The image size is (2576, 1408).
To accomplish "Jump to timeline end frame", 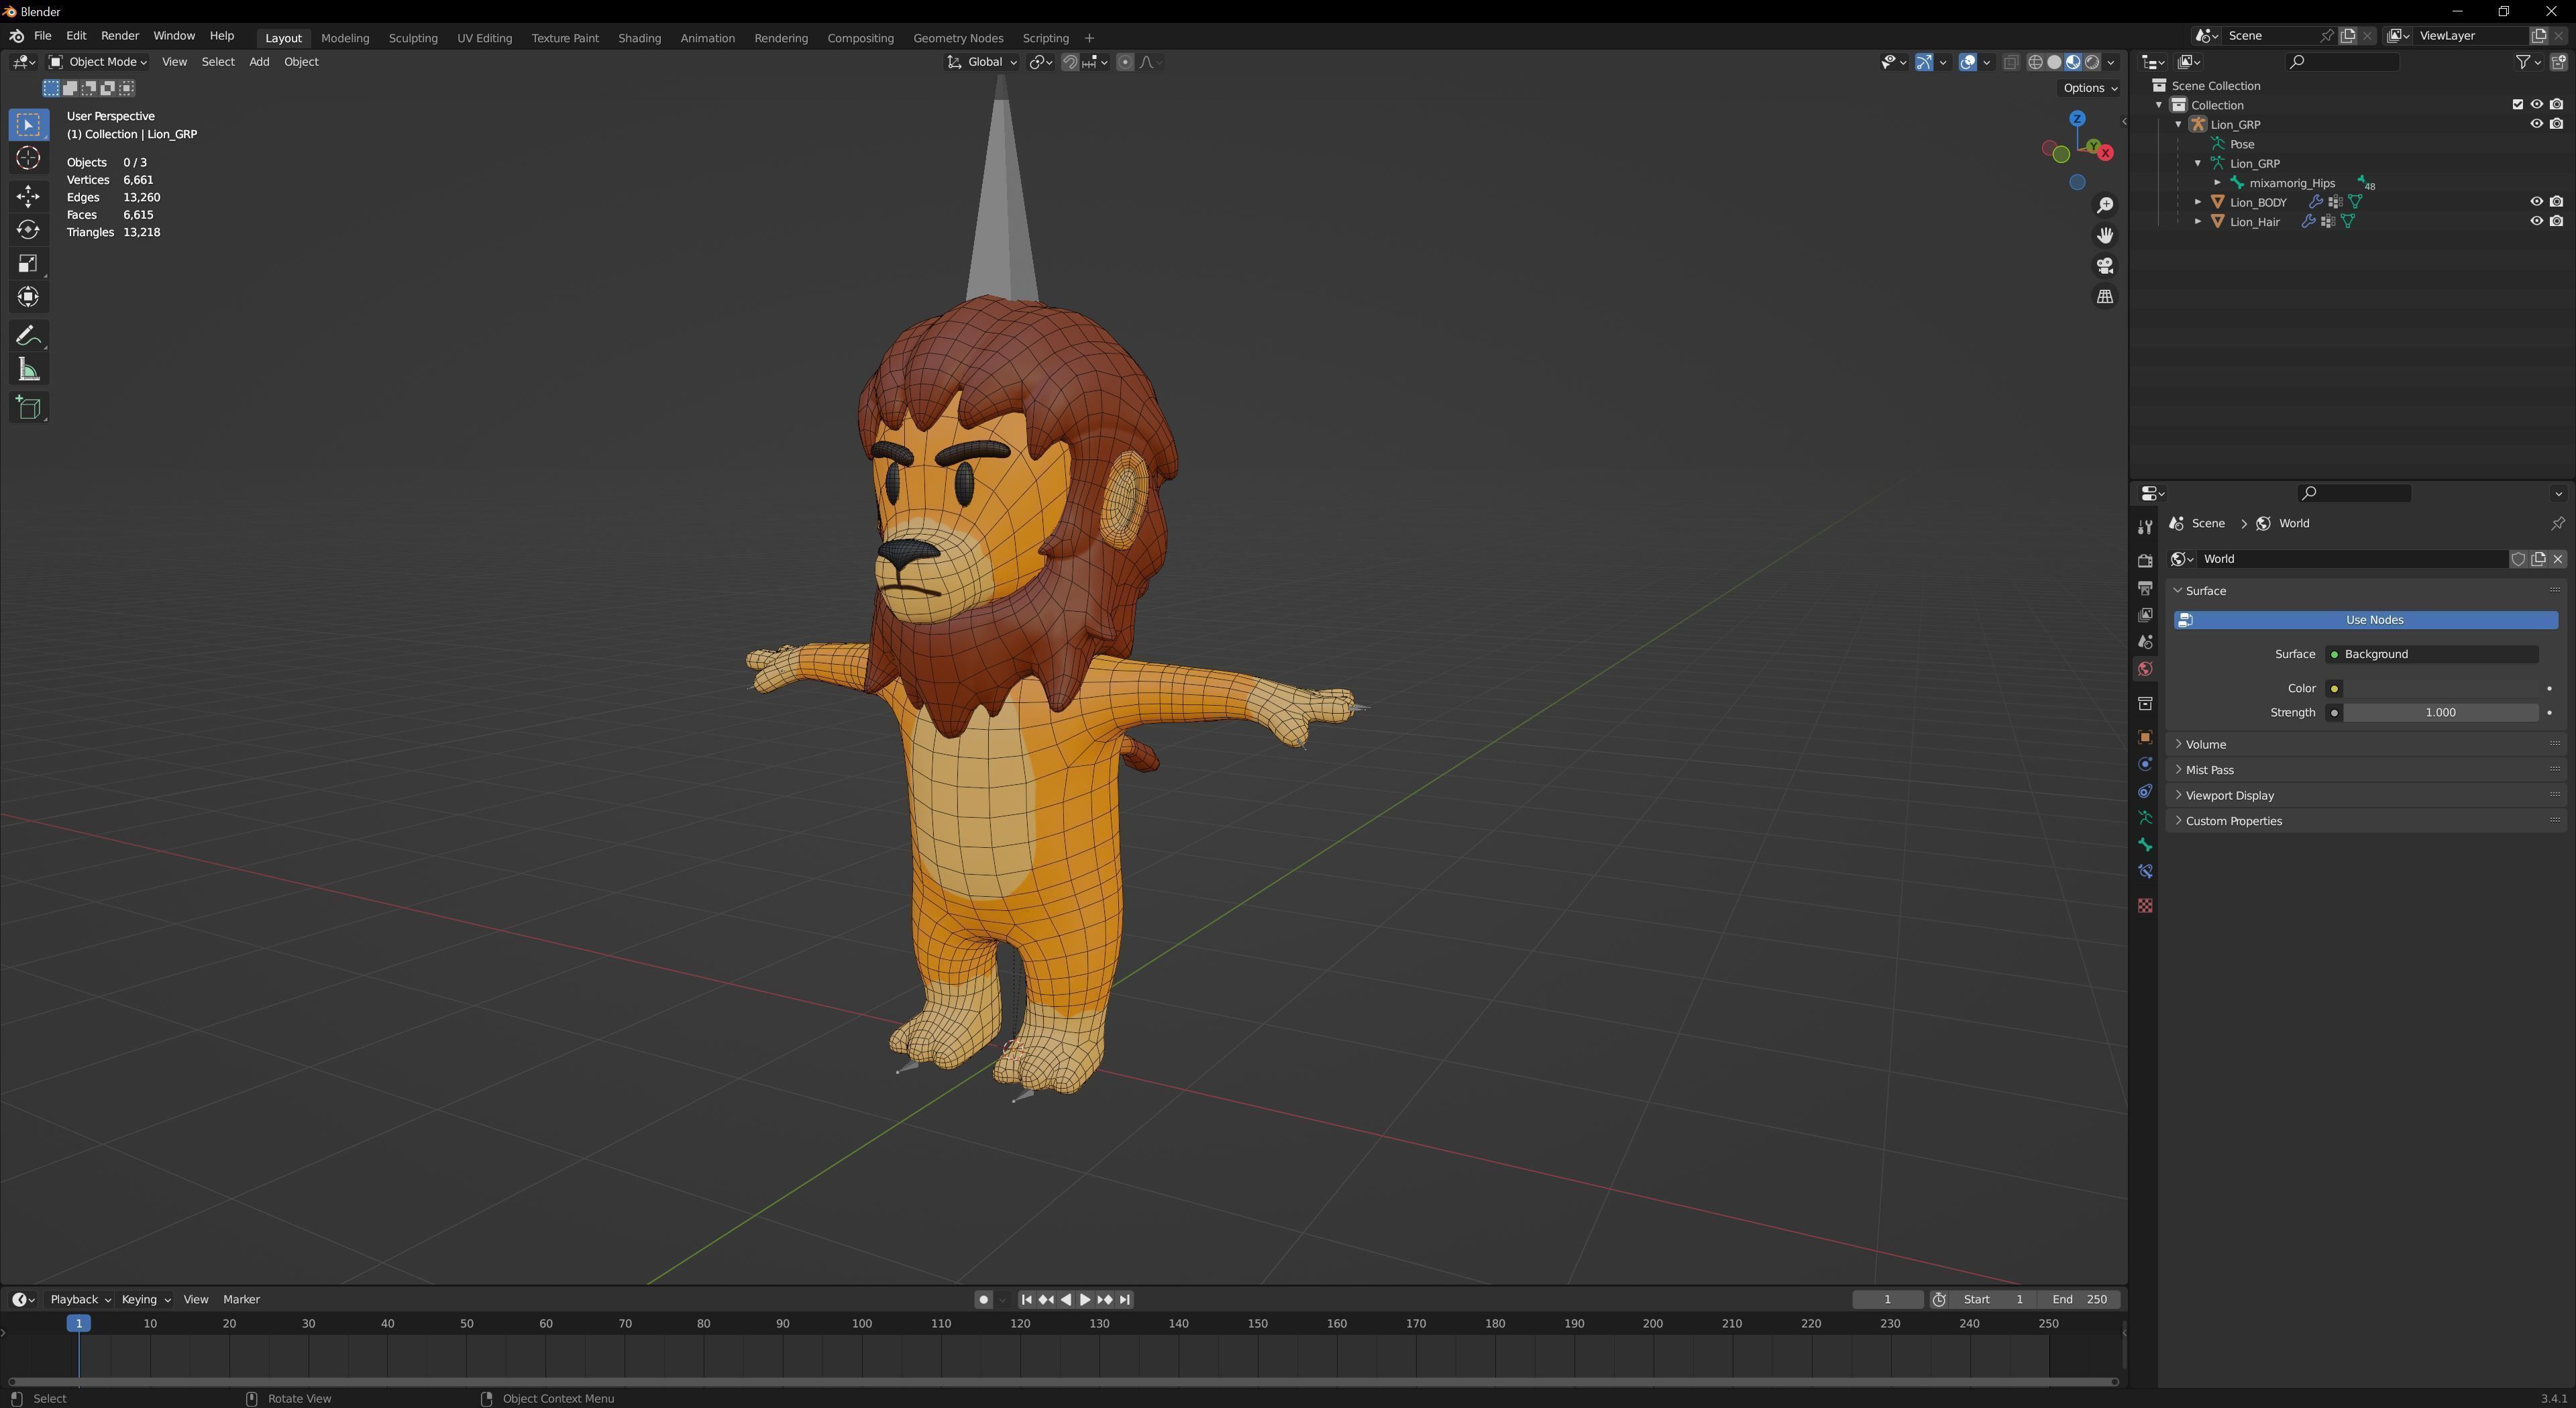I will coord(1125,1299).
